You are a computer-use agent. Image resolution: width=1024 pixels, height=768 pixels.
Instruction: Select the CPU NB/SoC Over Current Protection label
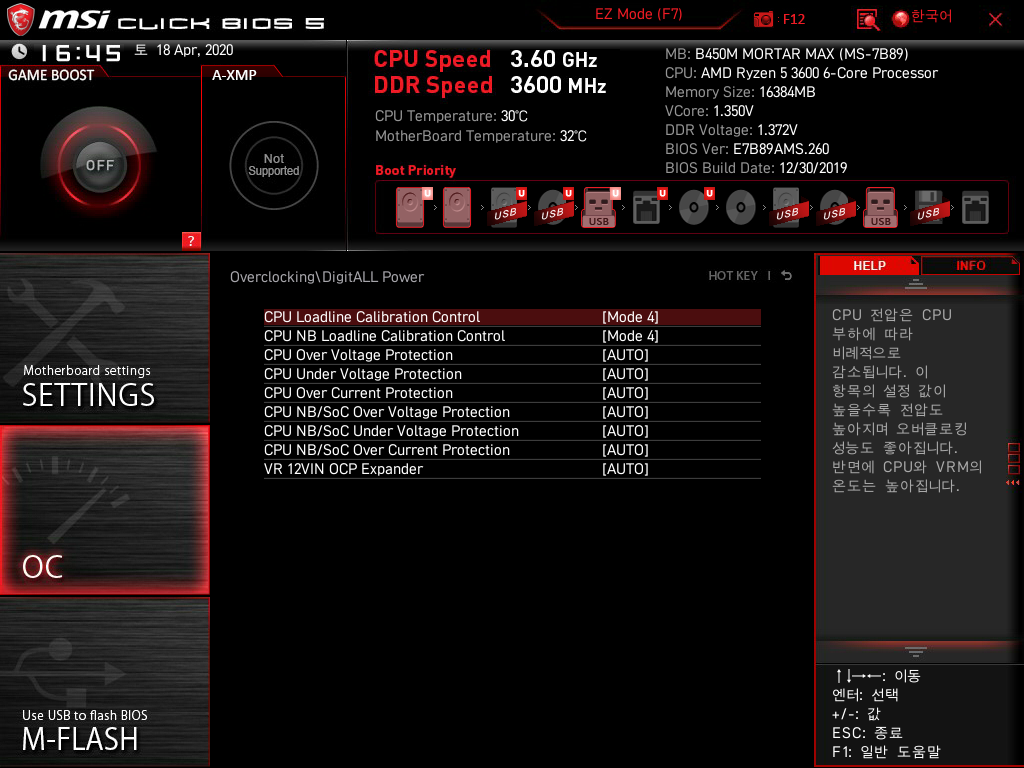[387, 449]
